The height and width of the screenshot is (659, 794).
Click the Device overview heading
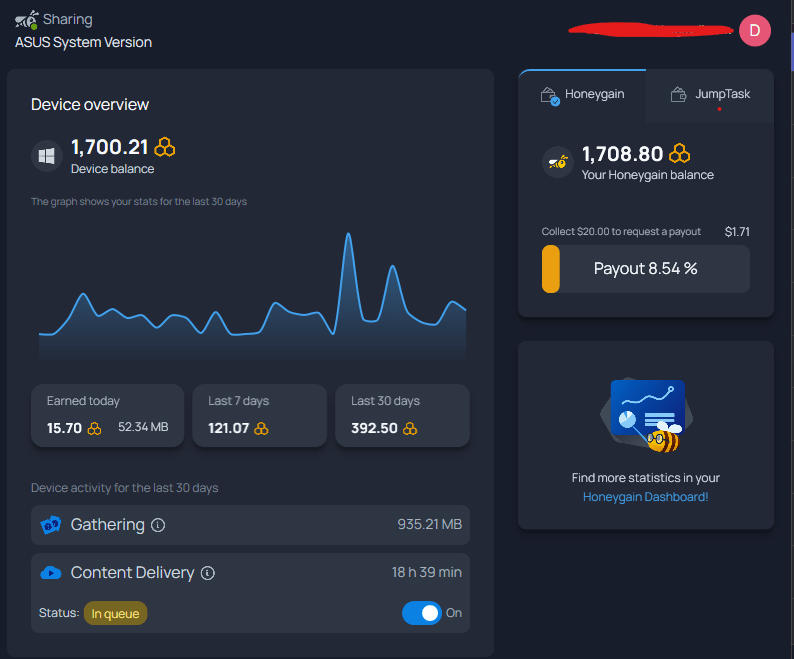tap(90, 104)
